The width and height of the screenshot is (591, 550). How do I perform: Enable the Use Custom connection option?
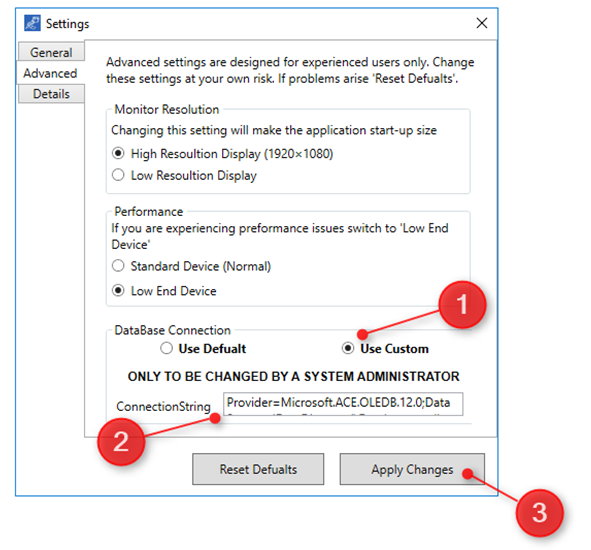(x=385, y=349)
